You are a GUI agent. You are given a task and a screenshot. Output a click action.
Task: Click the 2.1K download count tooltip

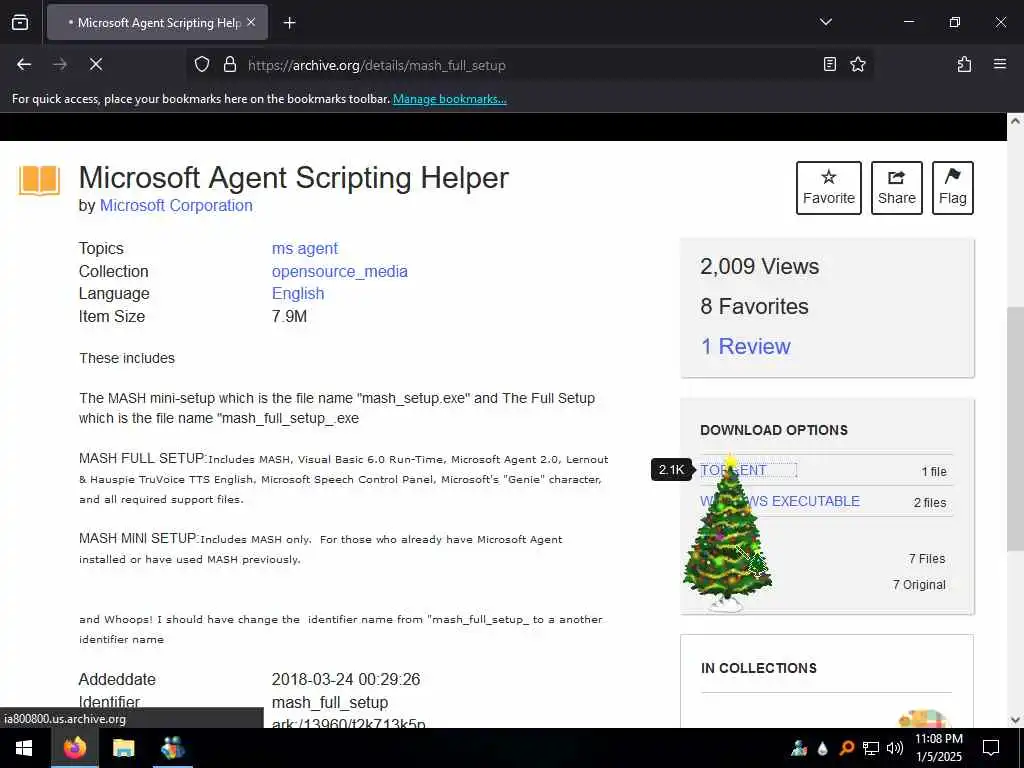click(x=671, y=470)
